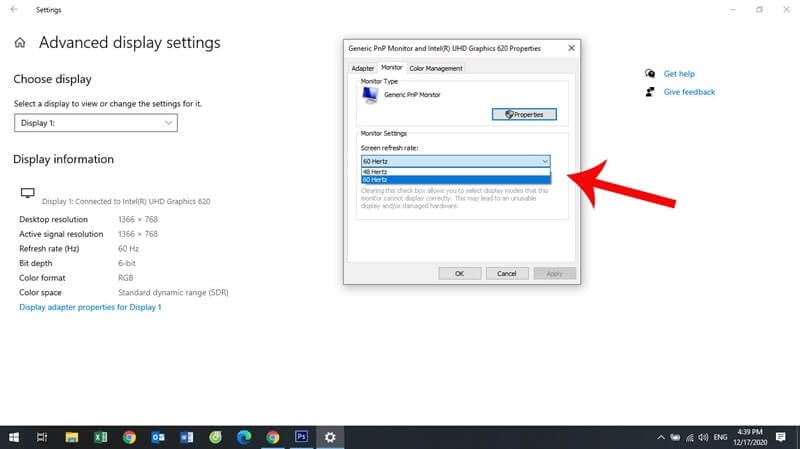Switch to the Adapter tab
The width and height of the screenshot is (800, 449).
[363, 68]
